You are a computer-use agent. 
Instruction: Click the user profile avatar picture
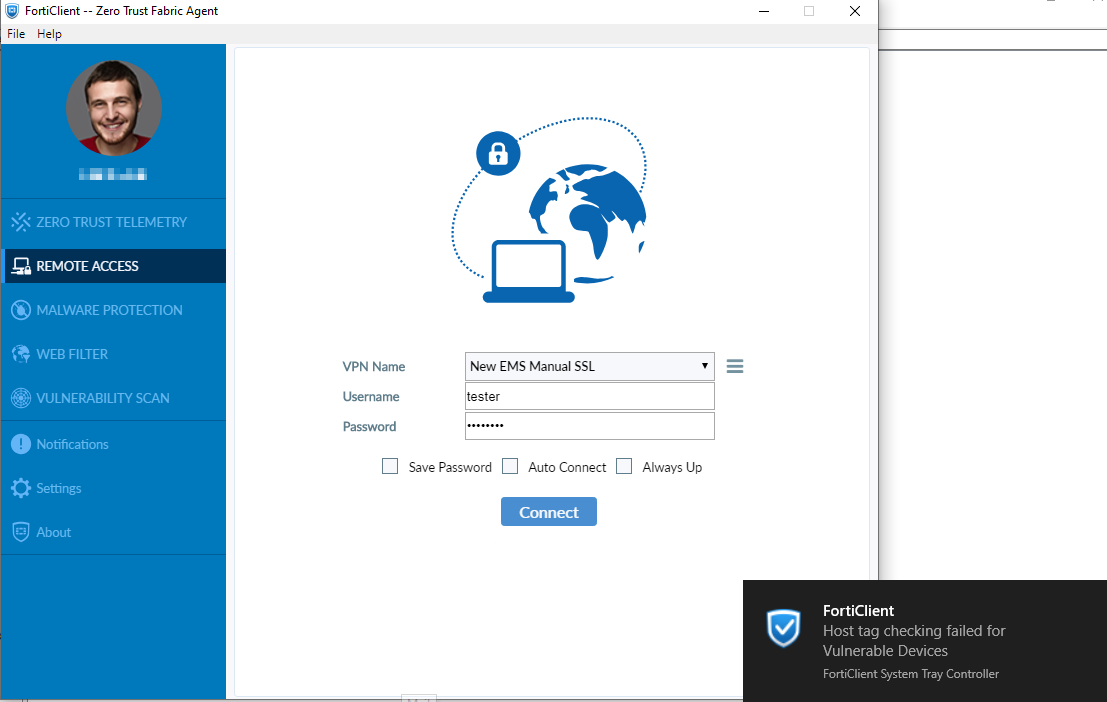pyautogui.click(x=114, y=108)
